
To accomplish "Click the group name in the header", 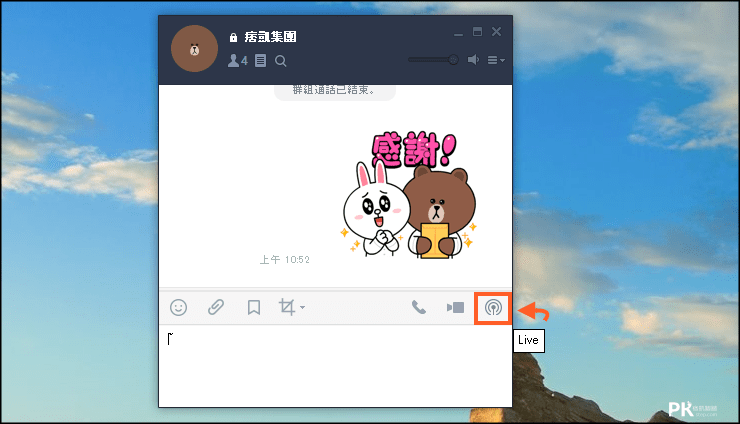I will point(270,37).
